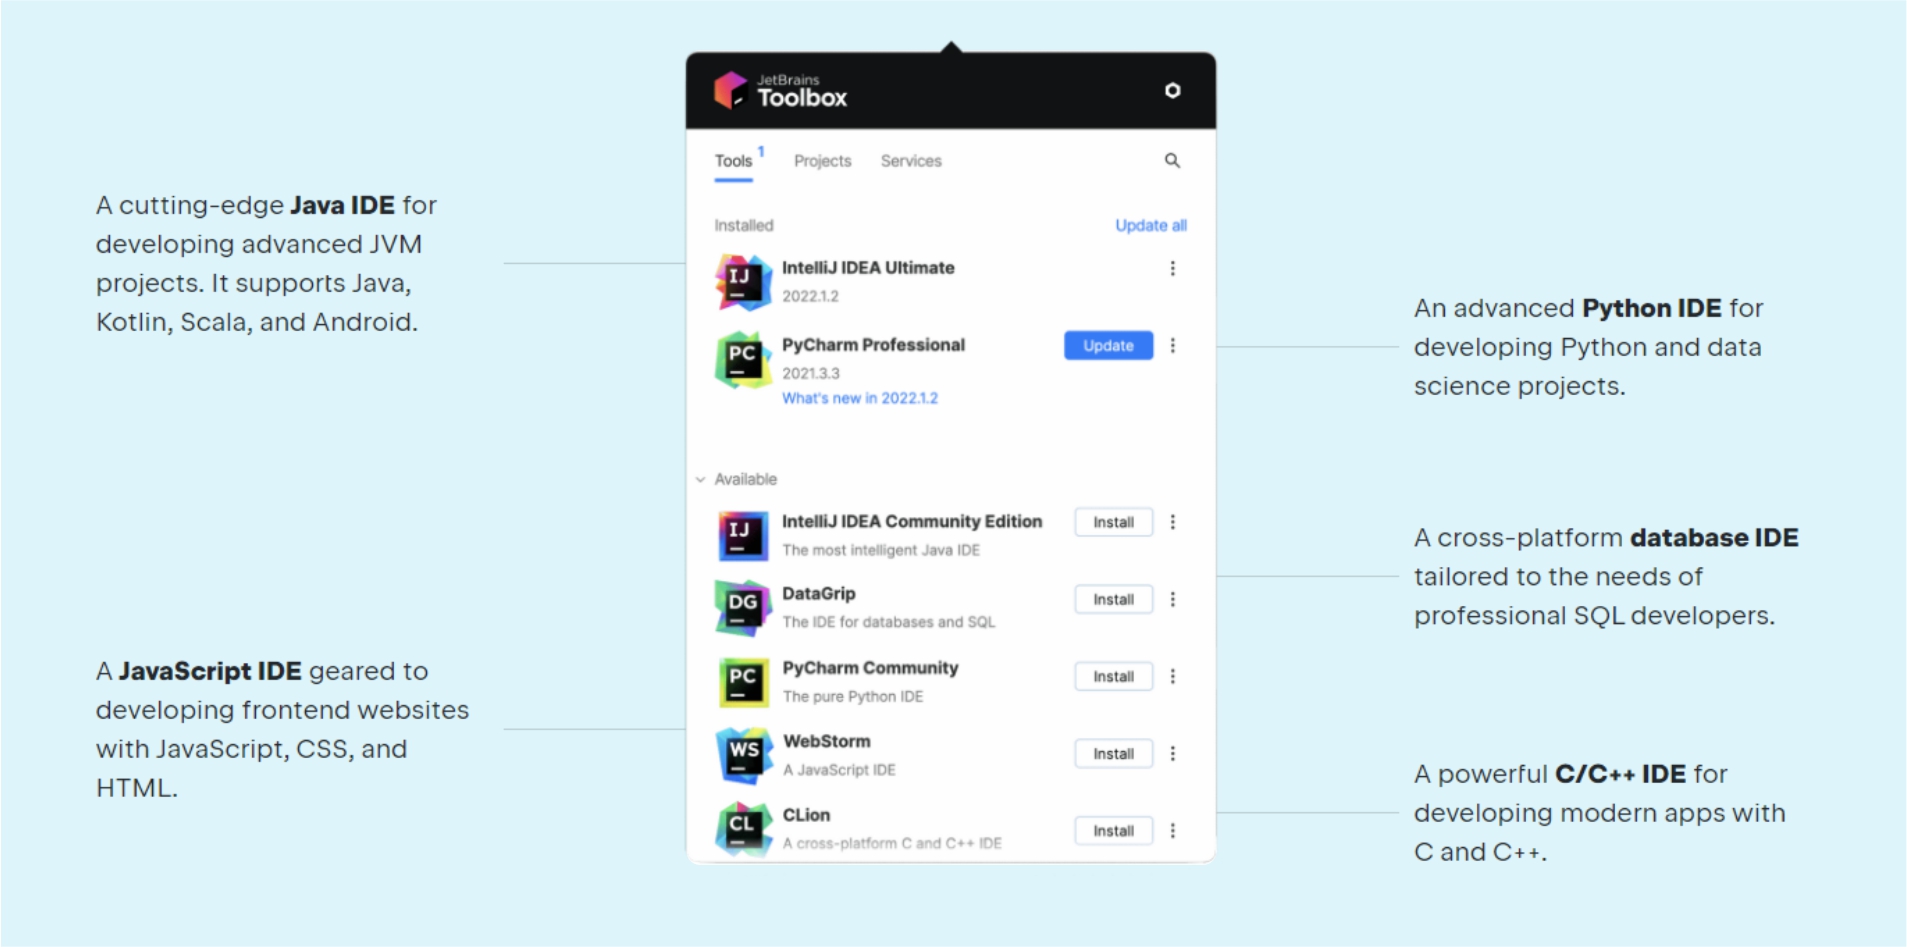Open the options menu for CLion
The width and height of the screenshot is (1907, 947).
click(1172, 830)
